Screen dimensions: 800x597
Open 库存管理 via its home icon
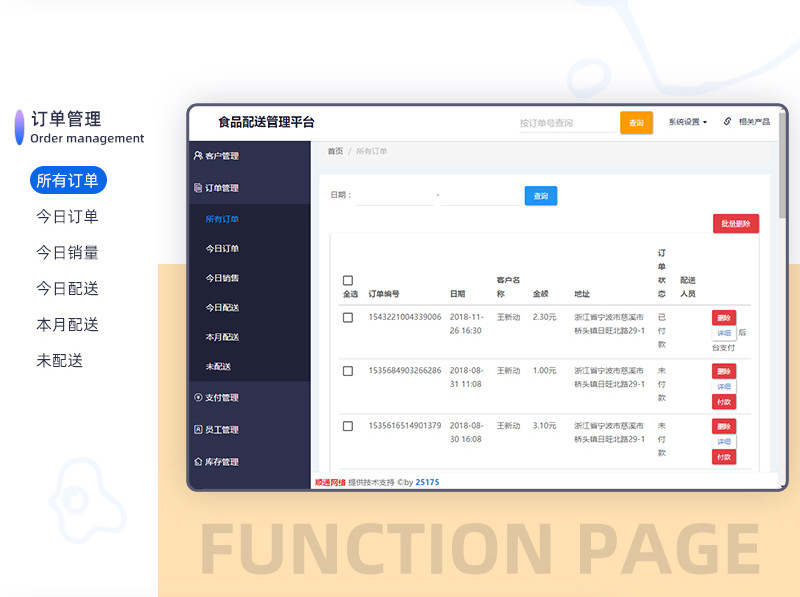pyautogui.click(x=198, y=462)
